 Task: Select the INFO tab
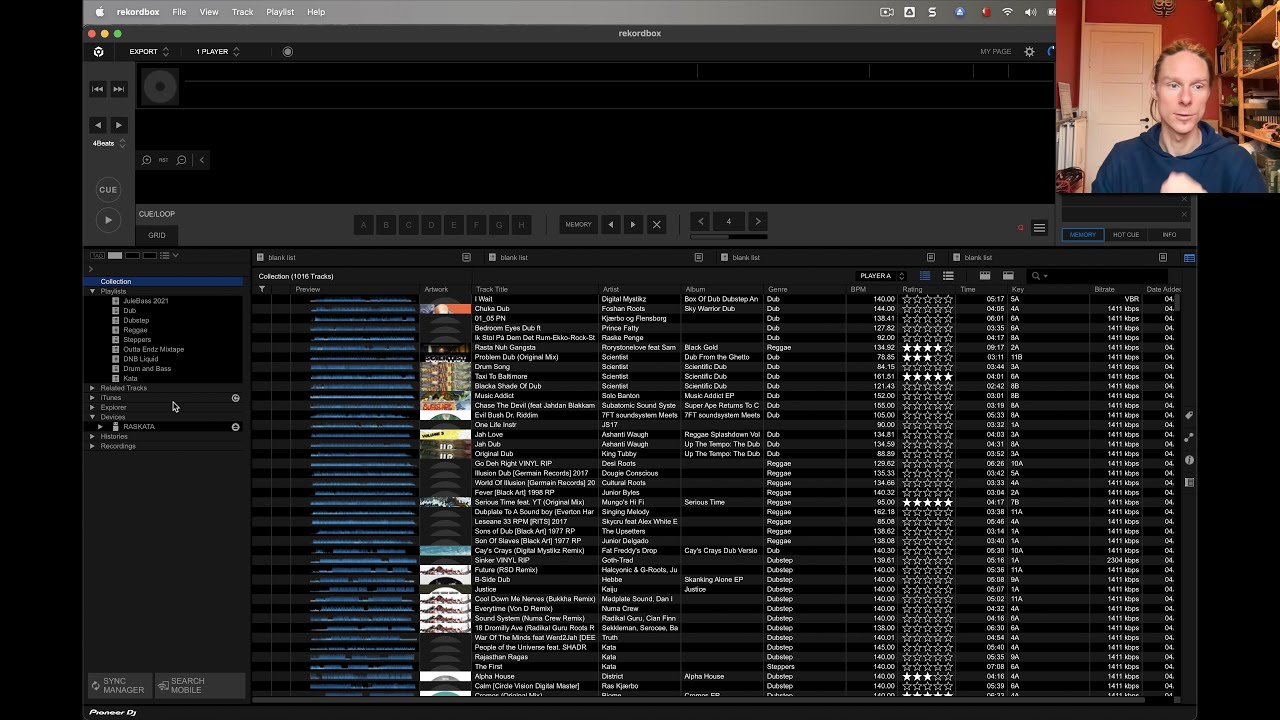1169,235
